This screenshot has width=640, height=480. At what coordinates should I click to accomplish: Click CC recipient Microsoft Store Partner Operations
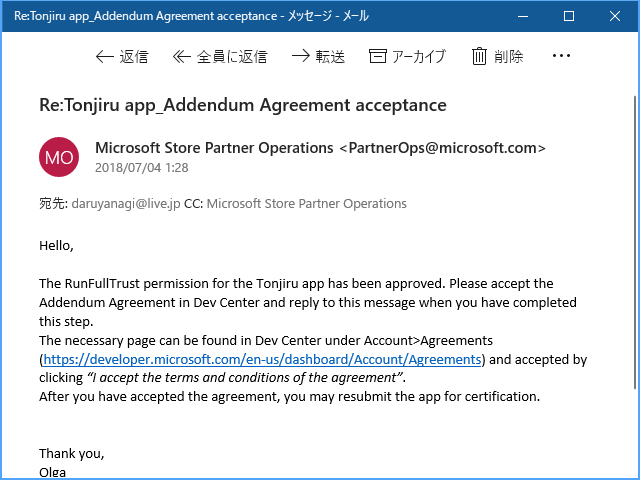pyautogui.click(x=307, y=203)
